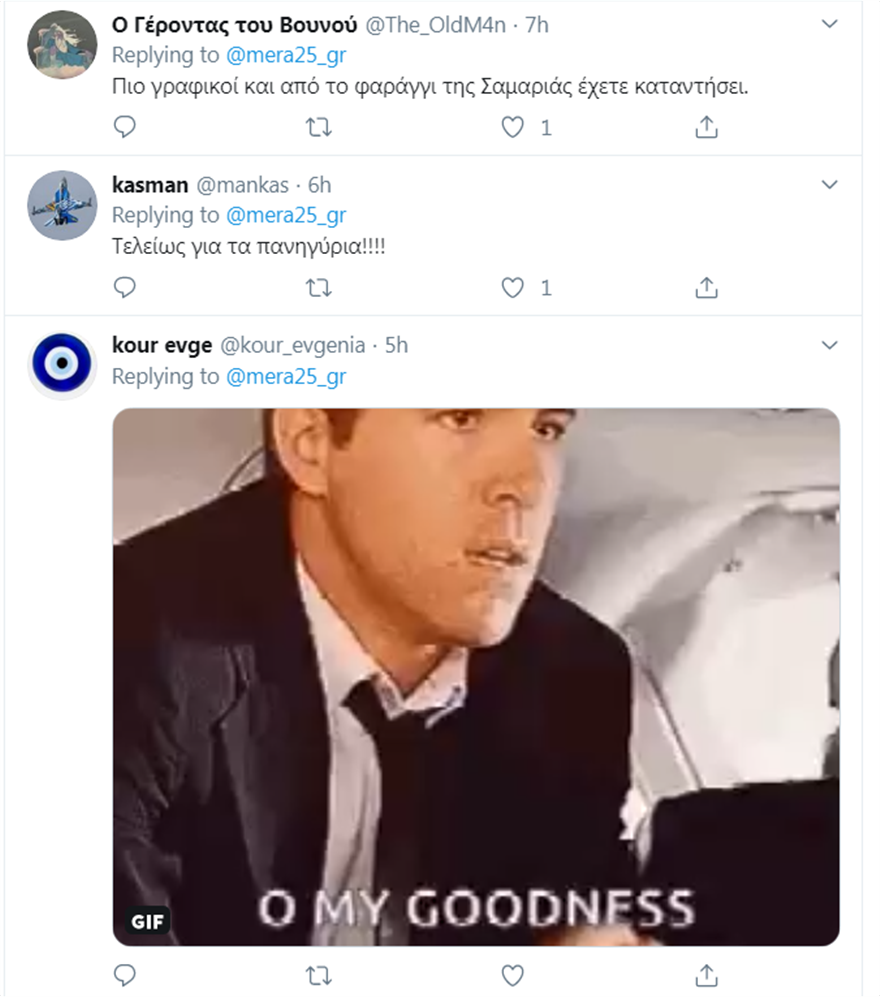Play the "O MY GOODNESS" GIF
Image resolution: width=880 pixels, height=997 pixels.
click(475, 677)
